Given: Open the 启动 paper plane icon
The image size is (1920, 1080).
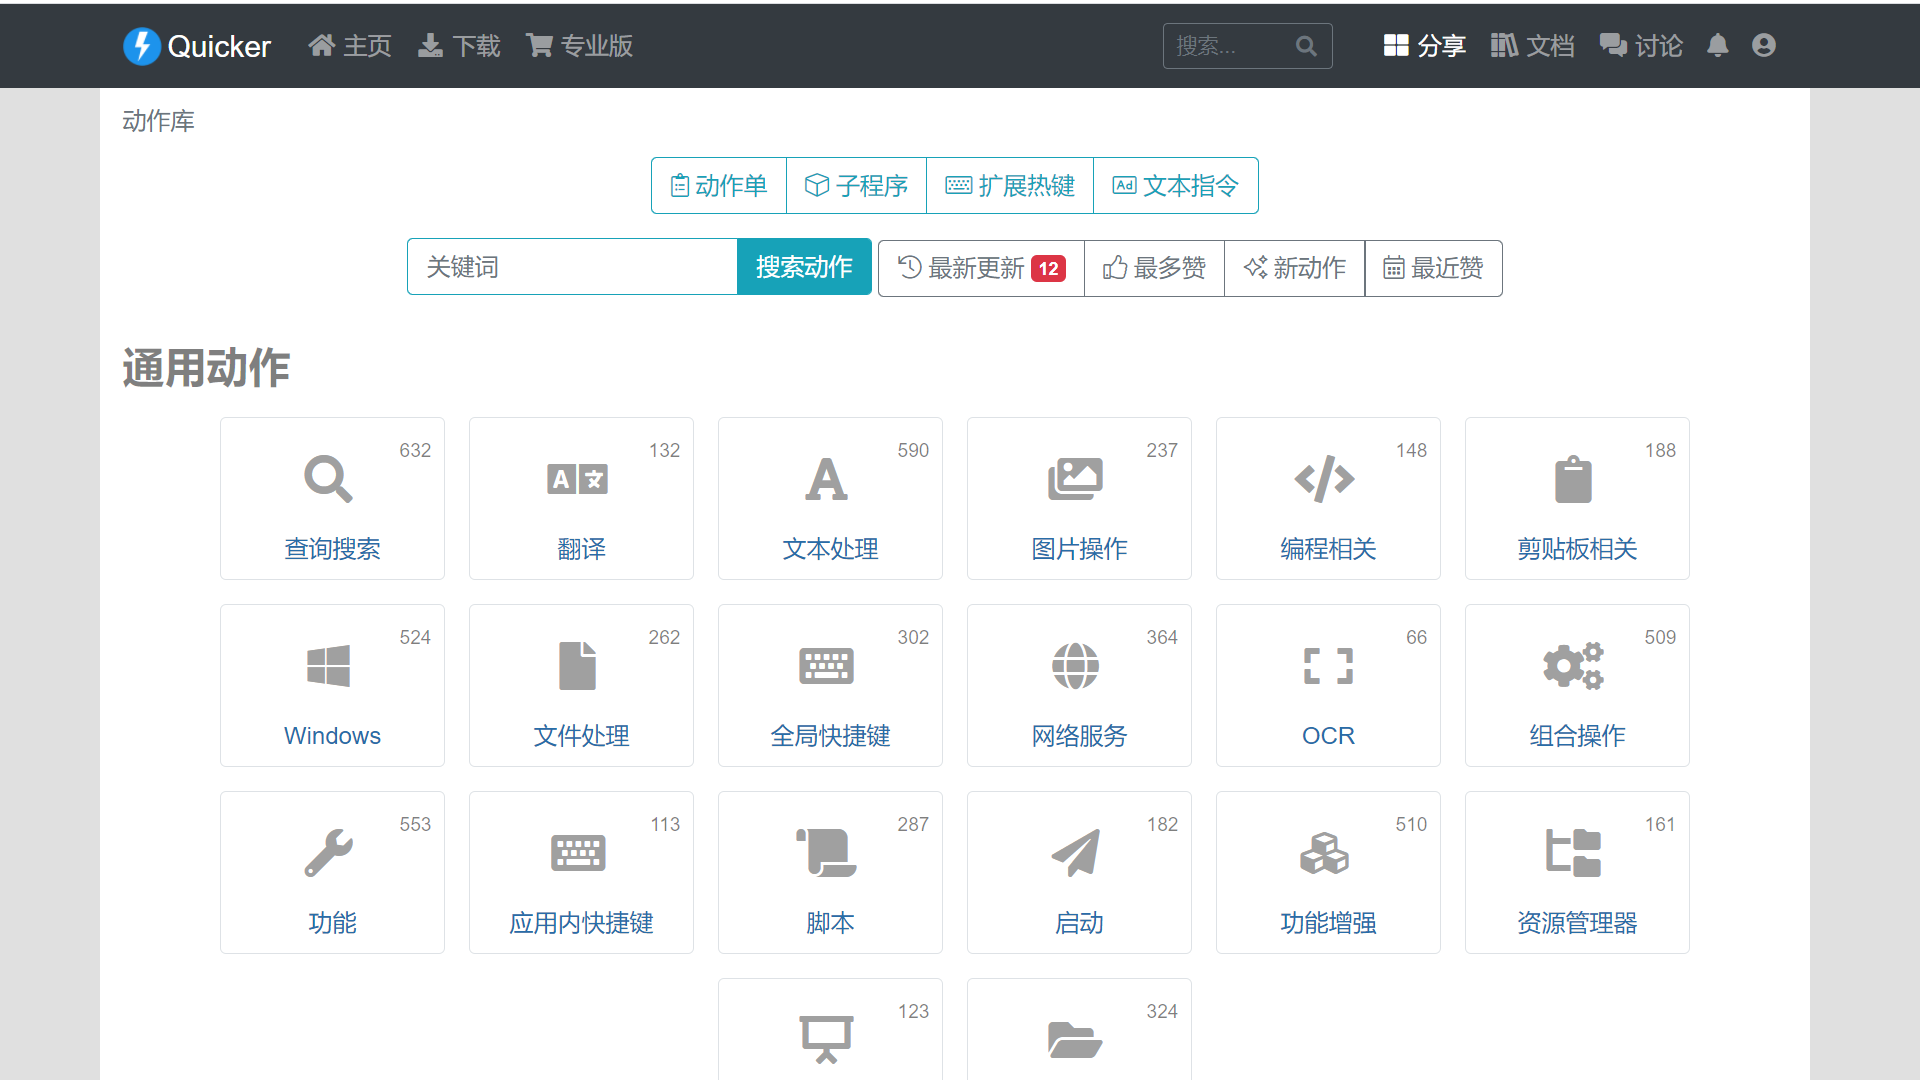Looking at the screenshot, I should coord(1076,853).
